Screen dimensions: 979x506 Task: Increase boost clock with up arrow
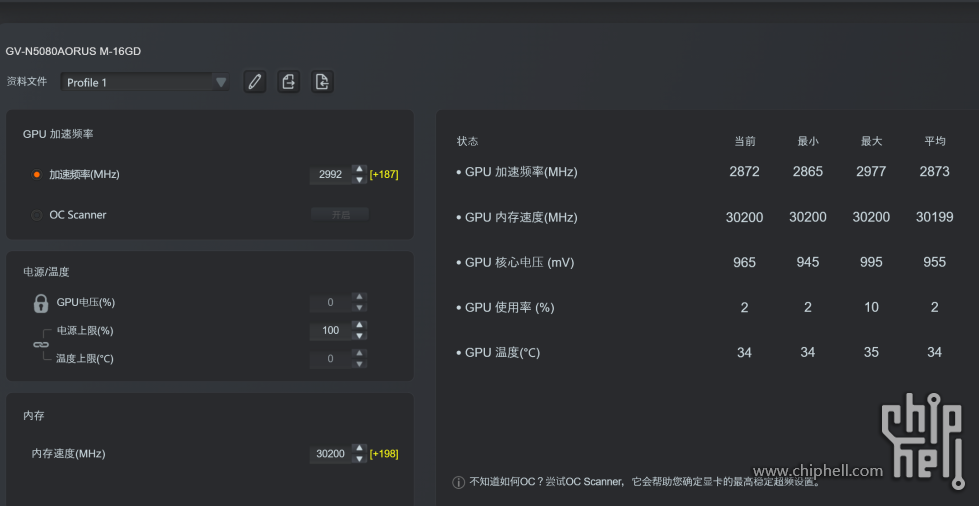pyautogui.click(x=359, y=169)
